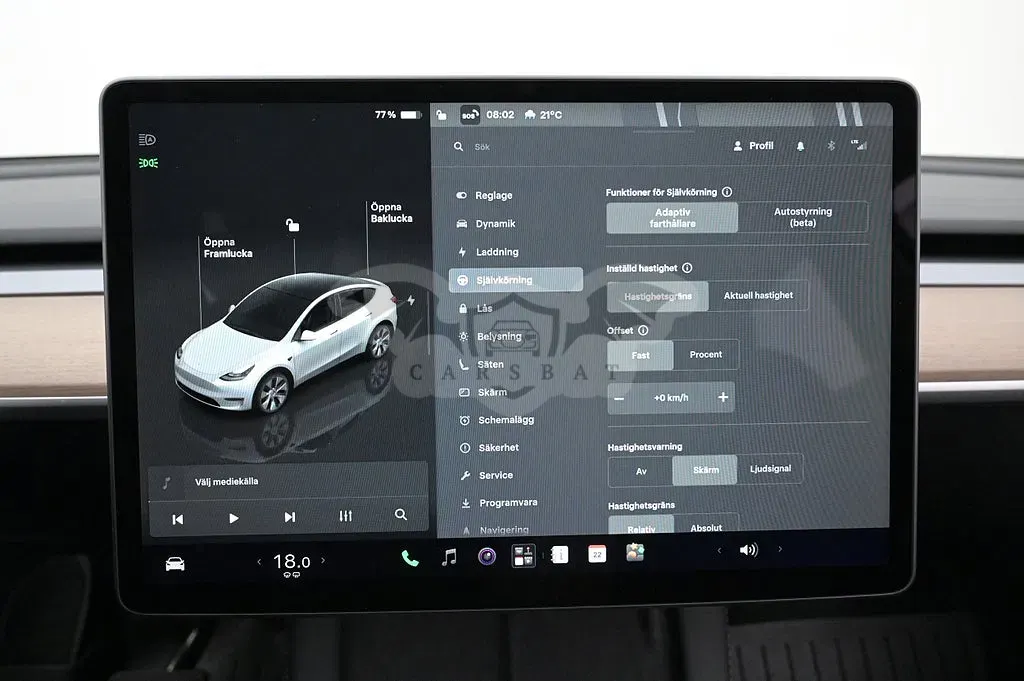Select Autostyrning (beta) option

(x=803, y=217)
